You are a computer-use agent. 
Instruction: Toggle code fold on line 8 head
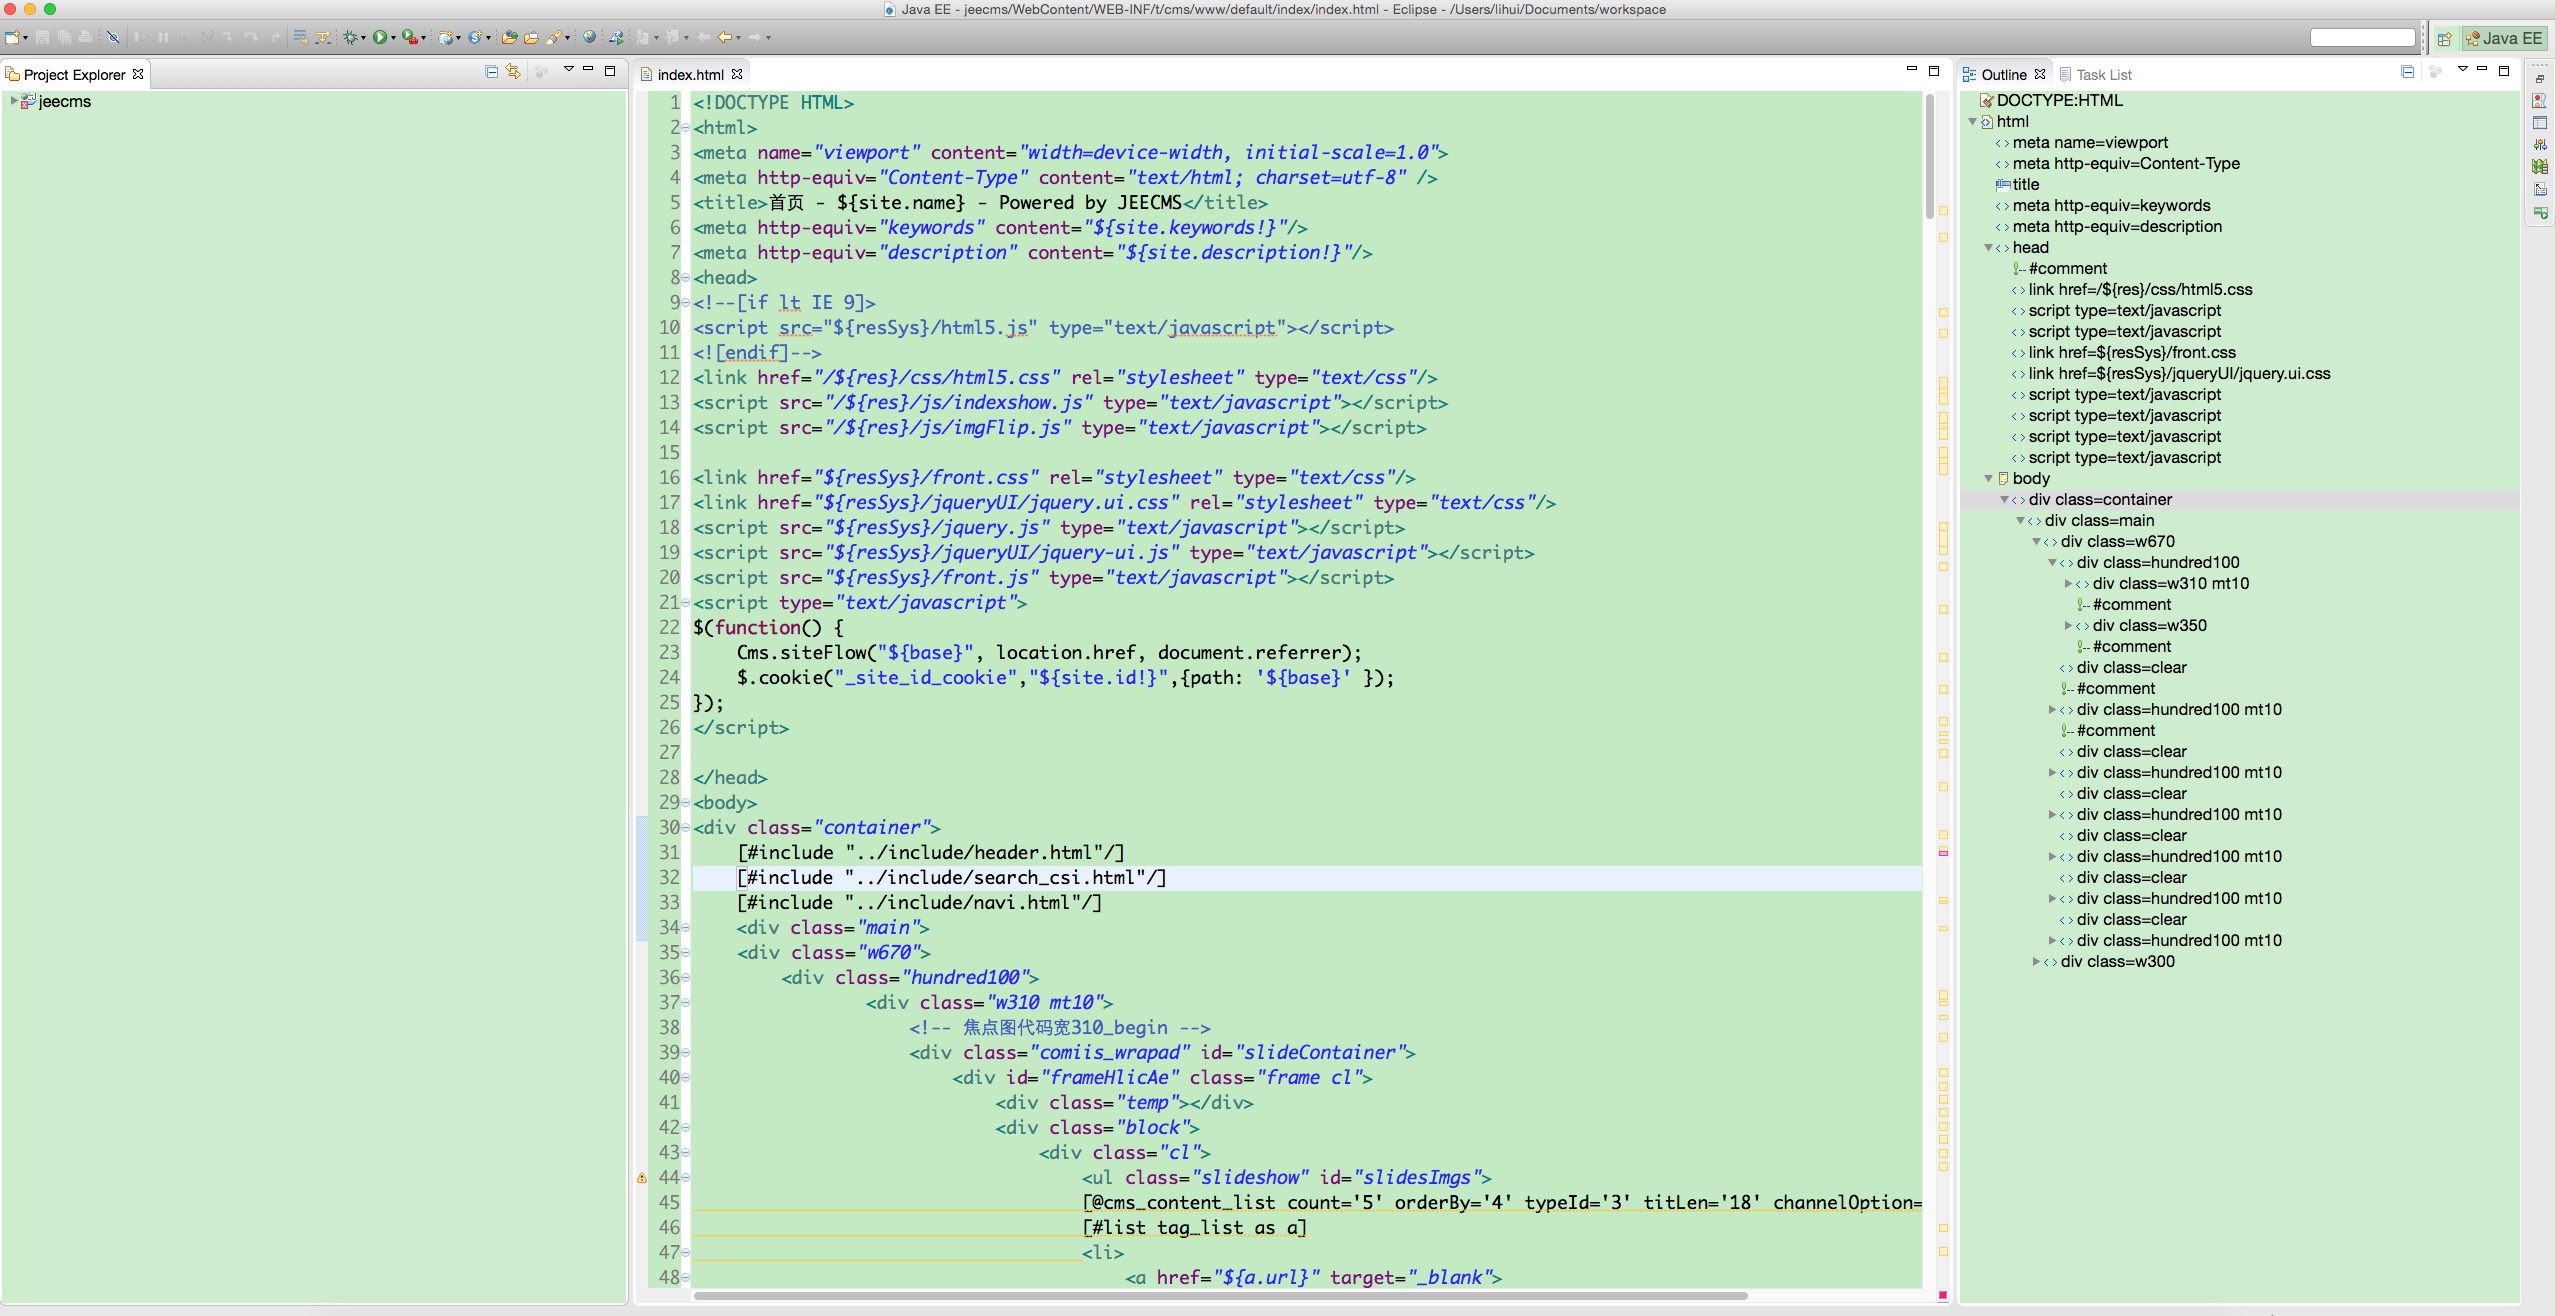pyautogui.click(x=685, y=278)
